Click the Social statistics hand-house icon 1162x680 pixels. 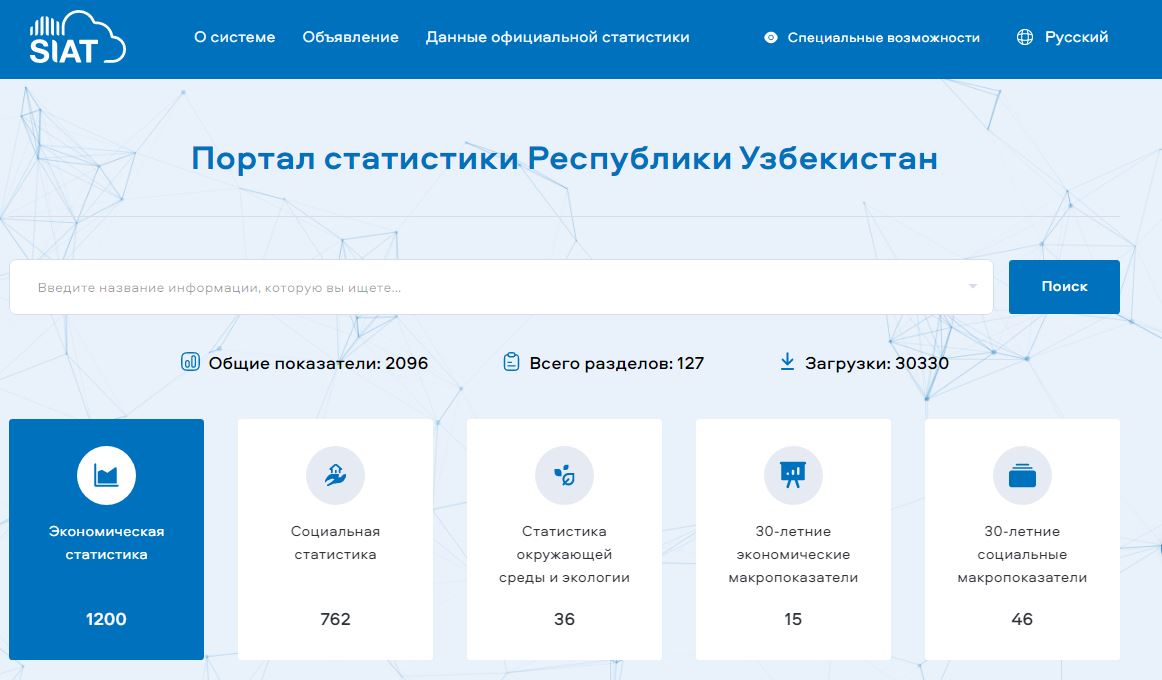click(335, 475)
